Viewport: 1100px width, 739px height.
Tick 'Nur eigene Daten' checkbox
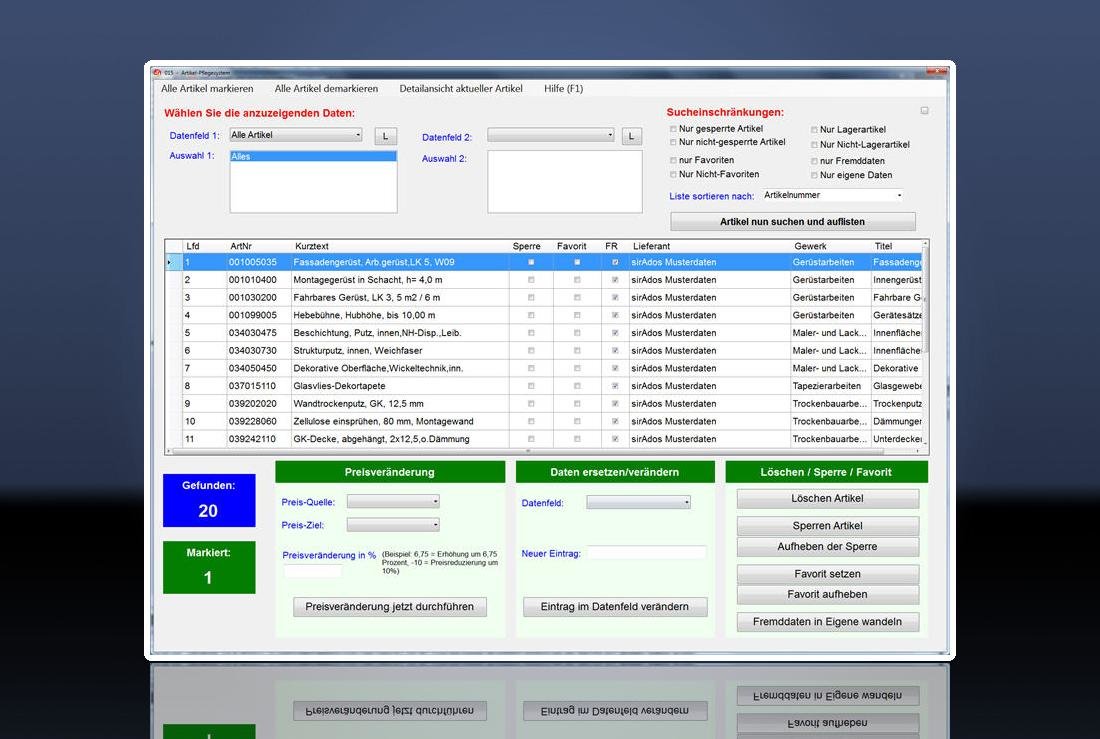[x=814, y=175]
